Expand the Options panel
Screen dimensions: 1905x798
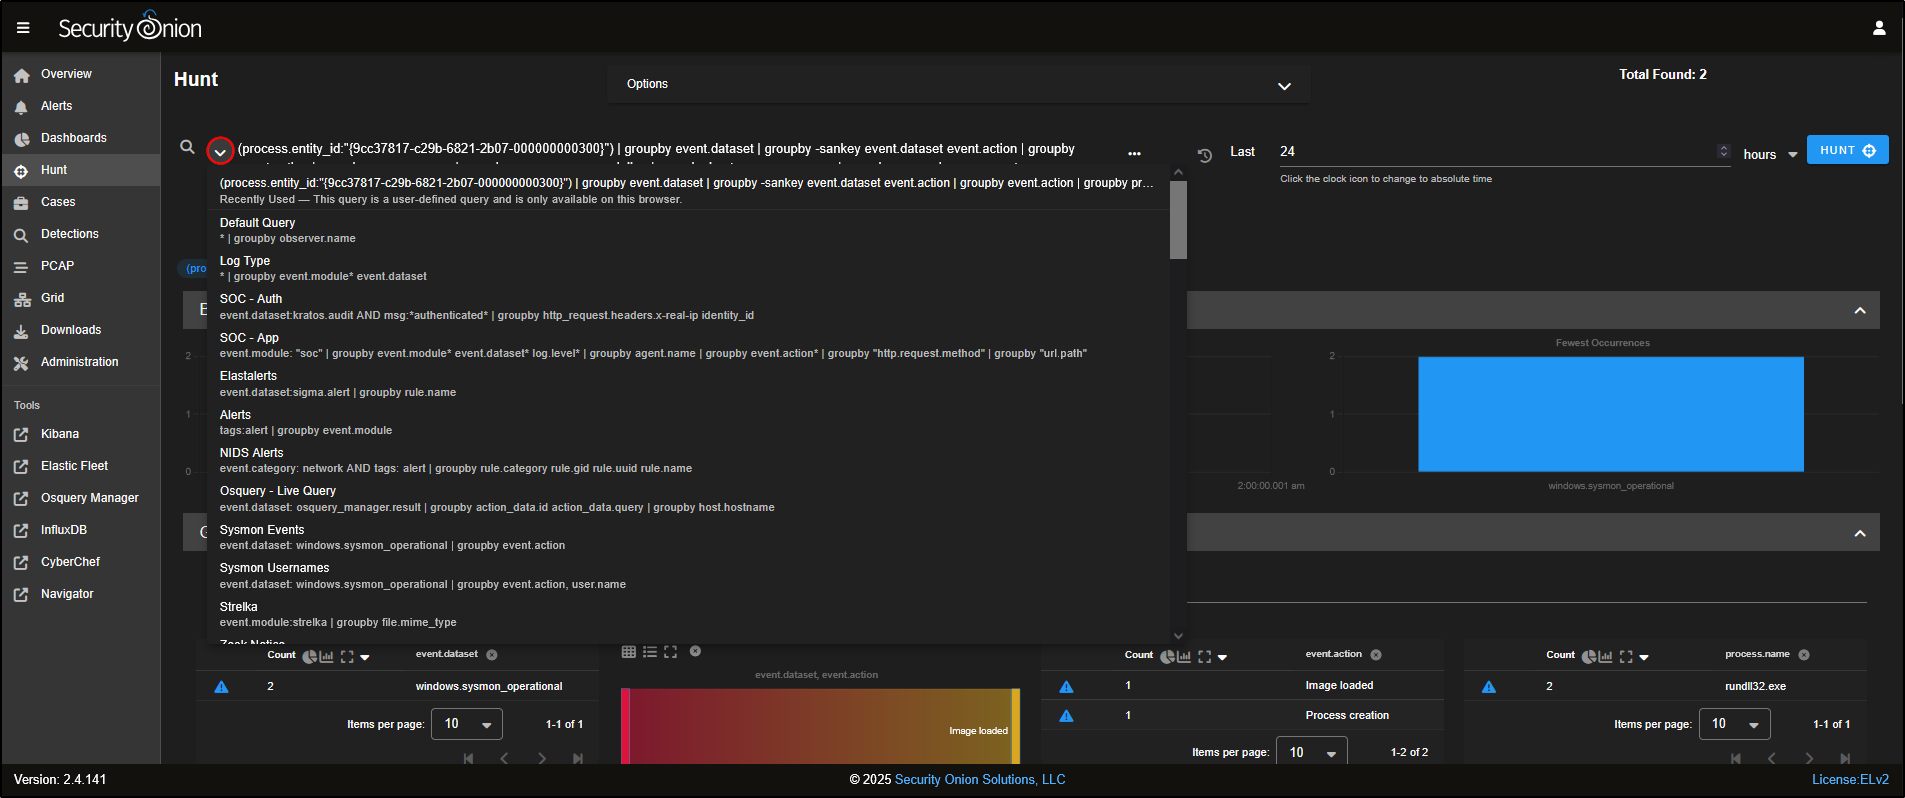(1284, 86)
